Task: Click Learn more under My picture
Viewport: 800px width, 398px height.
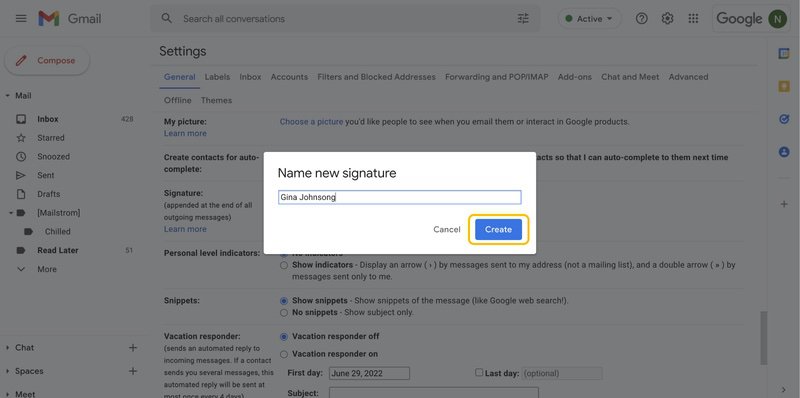Action: tap(185, 134)
